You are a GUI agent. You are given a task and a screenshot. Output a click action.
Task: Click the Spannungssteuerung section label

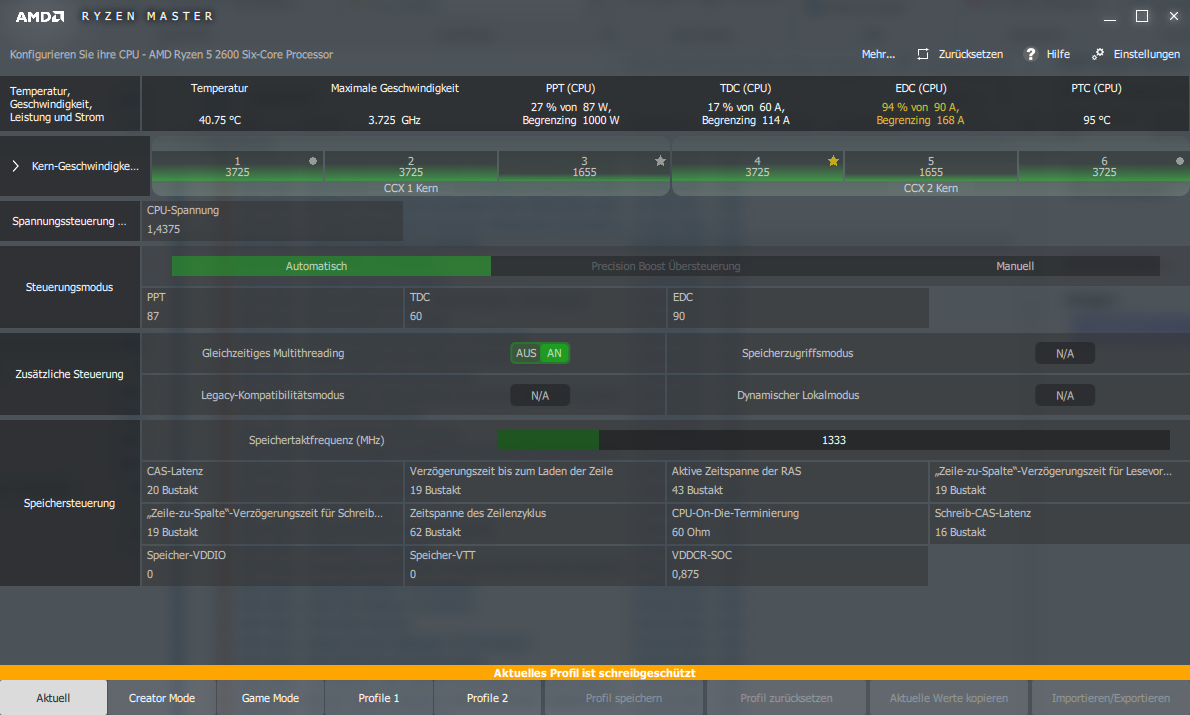click(x=69, y=221)
